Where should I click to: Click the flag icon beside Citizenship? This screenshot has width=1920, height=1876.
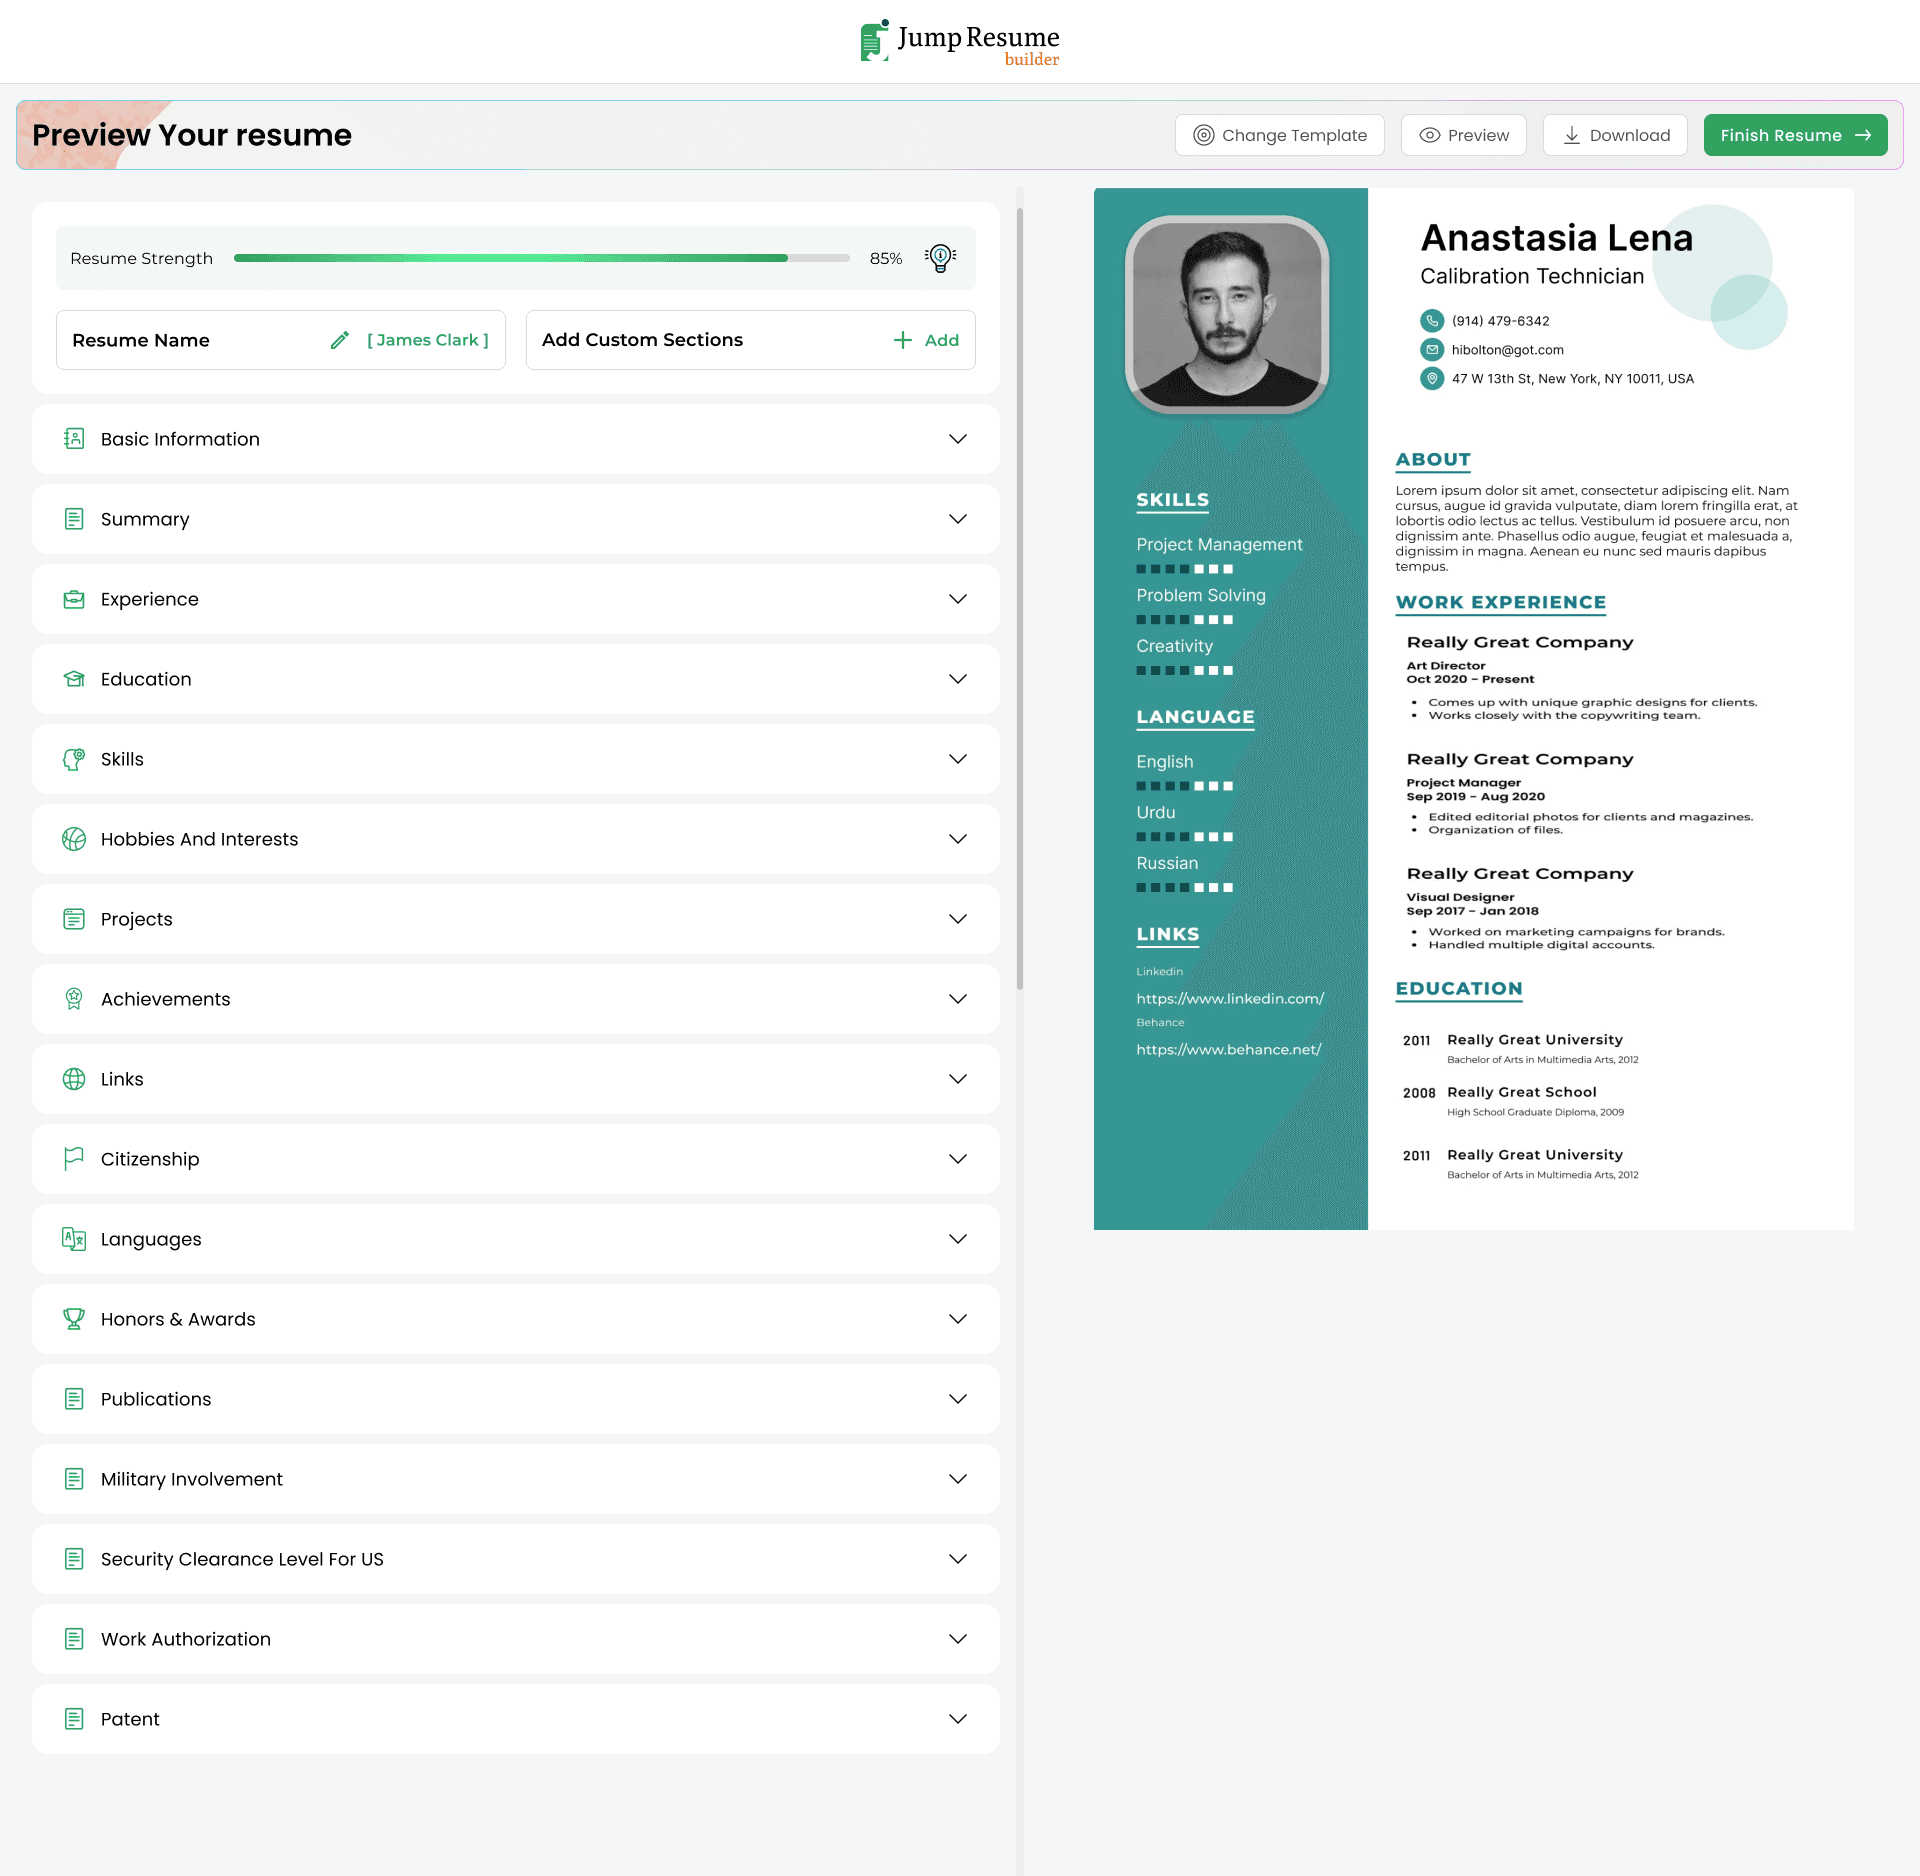(74, 1158)
